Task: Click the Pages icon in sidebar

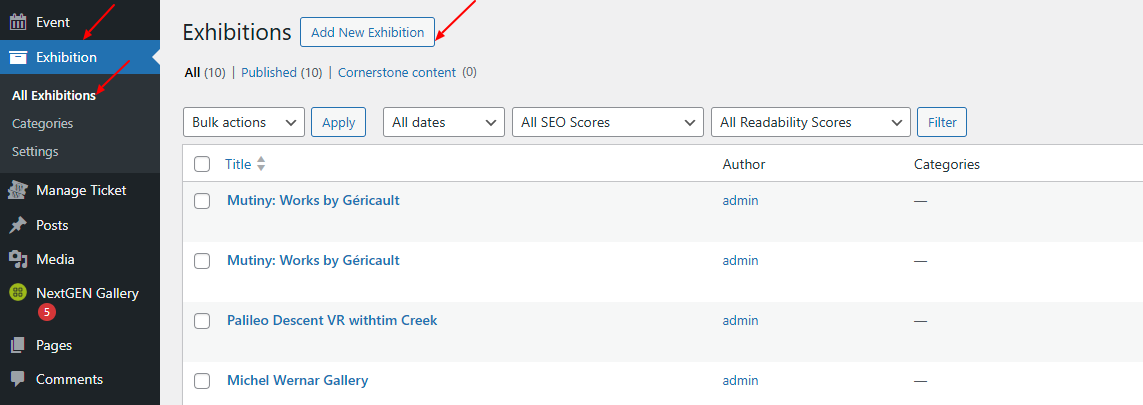Action: tap(18, 345)
